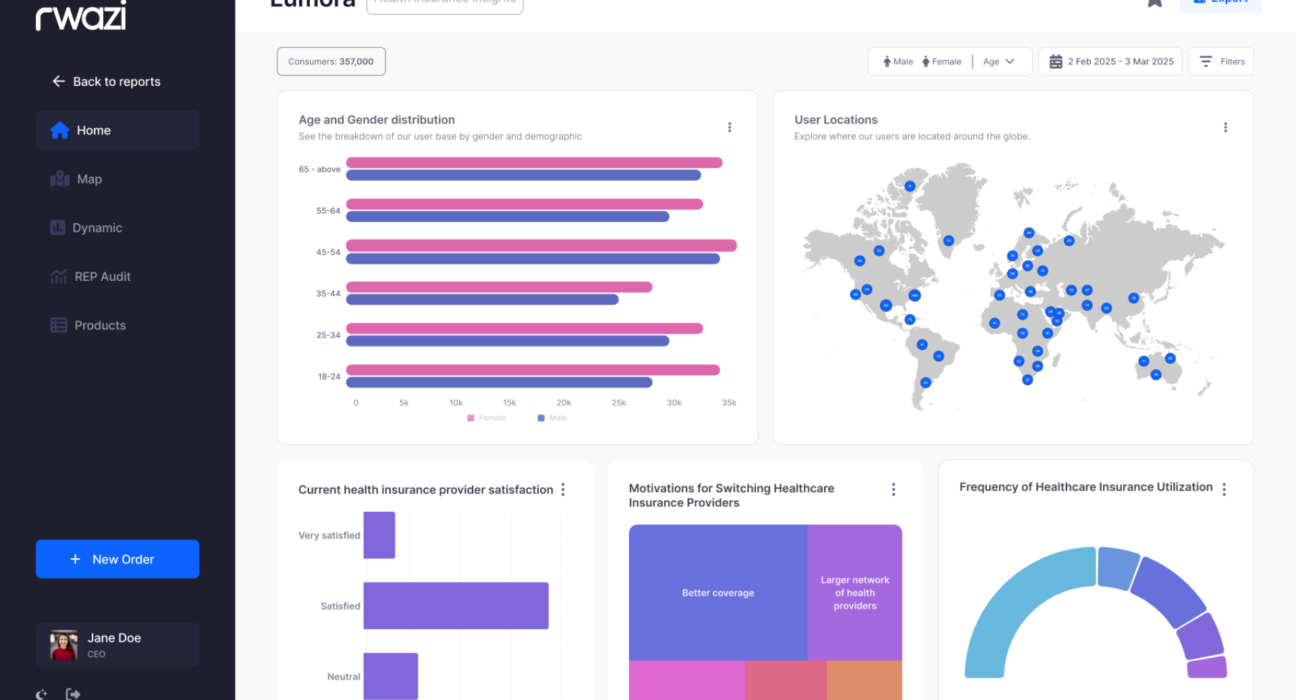Open REP Audit section
Viewport: 1296px width, 700px height.
click(x=102, y=277)
